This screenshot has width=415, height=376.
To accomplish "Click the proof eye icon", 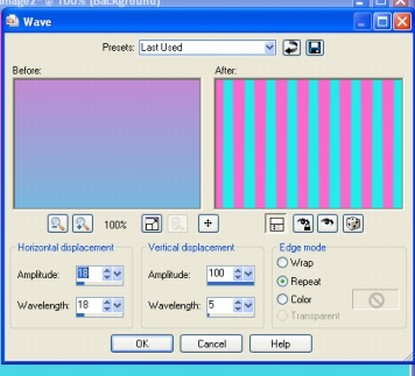I will 328,223.
